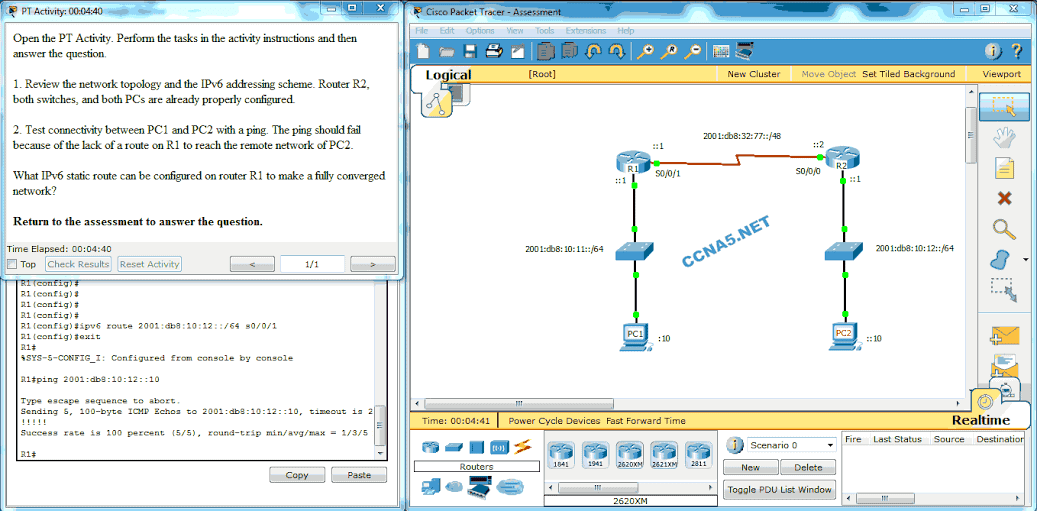Select the Wireless Devices category
The image size is (1037, 511).
(x=499, y=448)
